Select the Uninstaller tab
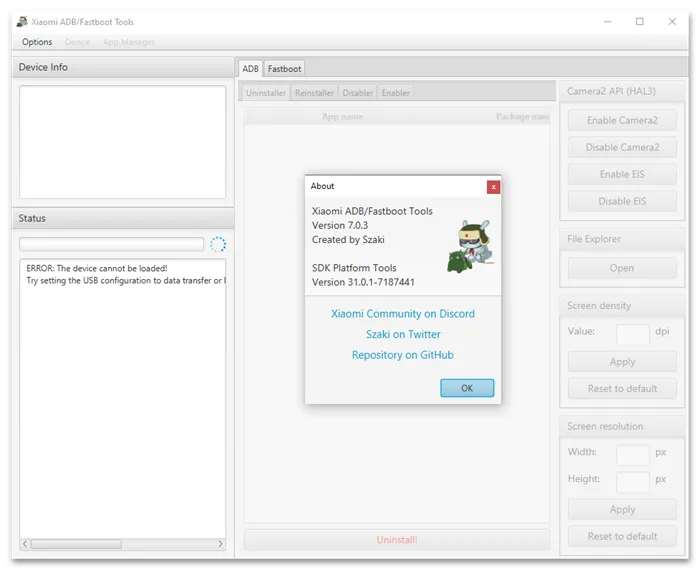Screen dimensions: 700x570 tap(266, 93)
